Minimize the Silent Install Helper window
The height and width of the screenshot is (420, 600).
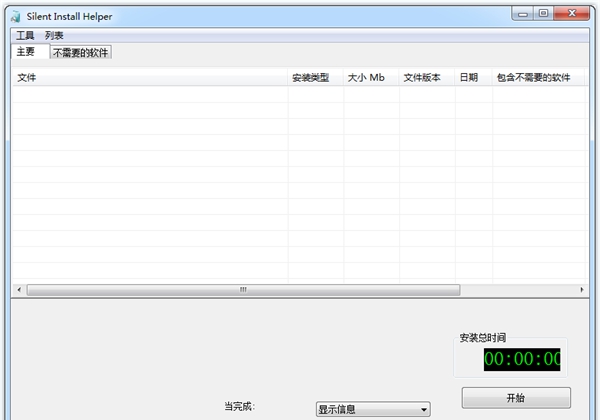pyautogui.click(x=523, y=13)
